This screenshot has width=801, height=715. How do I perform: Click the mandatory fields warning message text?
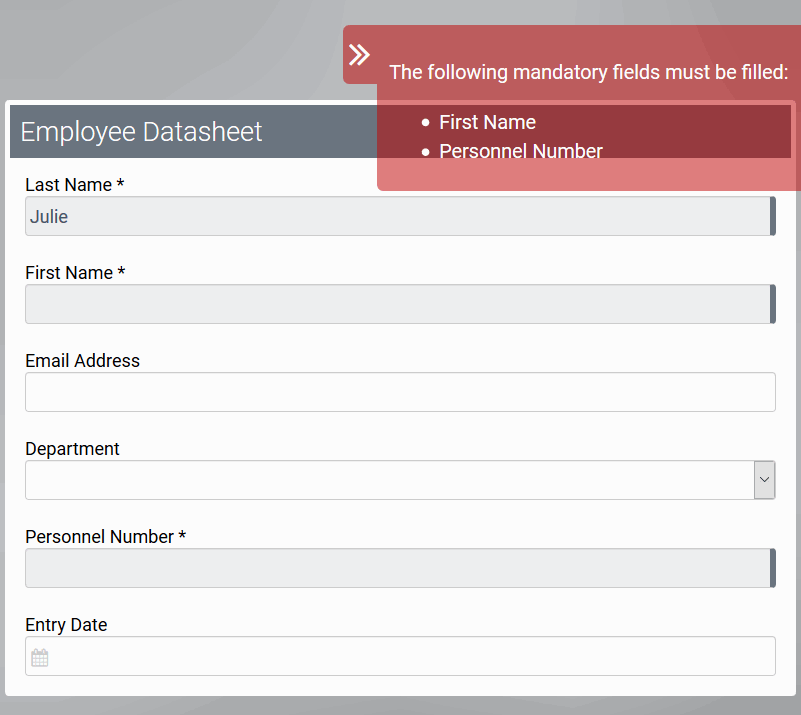click(x=588, y=72)
